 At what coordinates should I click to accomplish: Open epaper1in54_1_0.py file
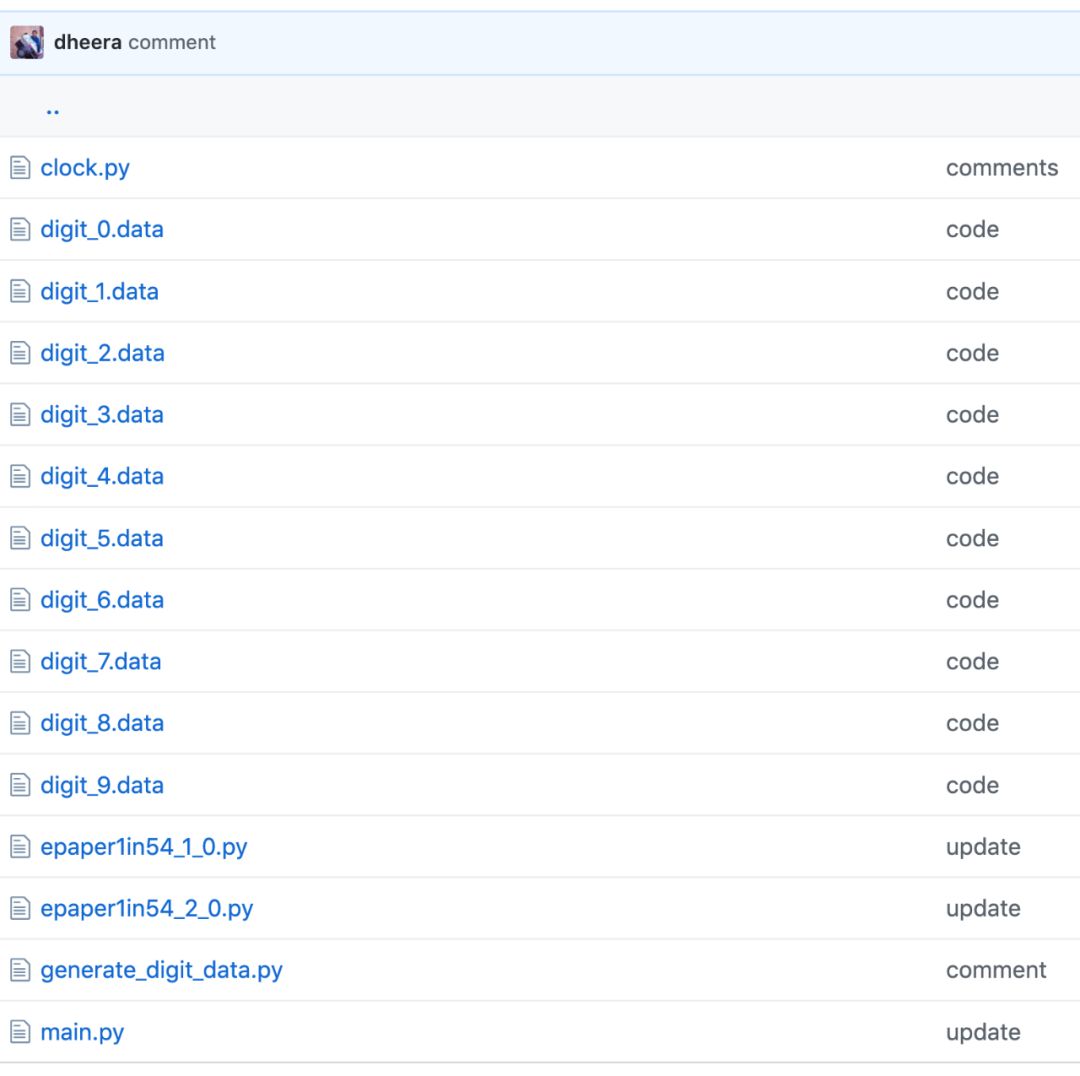(x=143, y=847)
